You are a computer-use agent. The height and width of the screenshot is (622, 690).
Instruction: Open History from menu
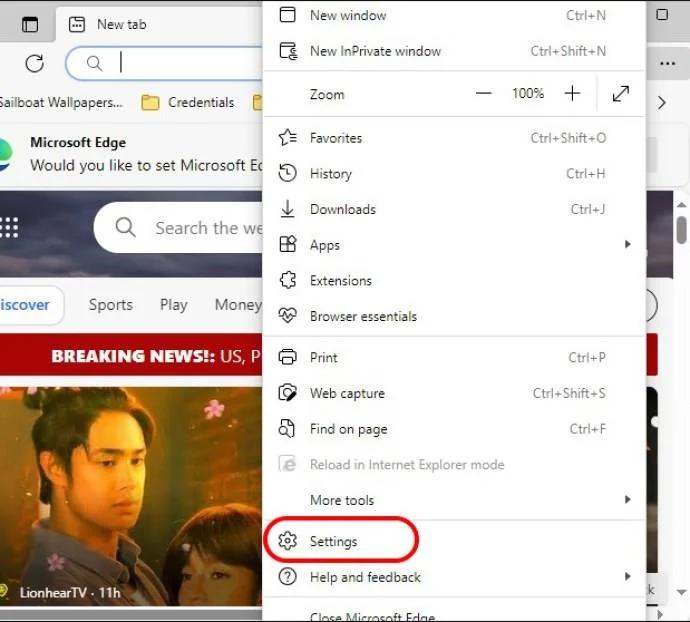454,174
